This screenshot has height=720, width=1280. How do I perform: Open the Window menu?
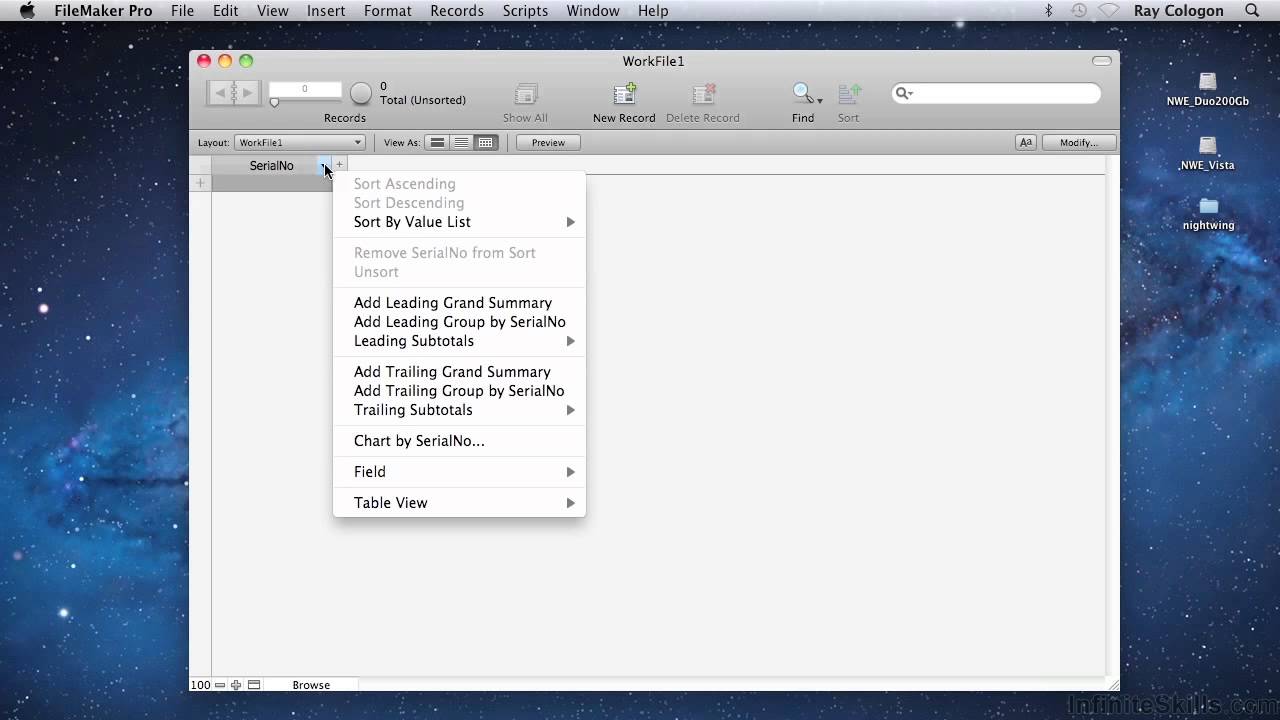[x=593, y=11]
